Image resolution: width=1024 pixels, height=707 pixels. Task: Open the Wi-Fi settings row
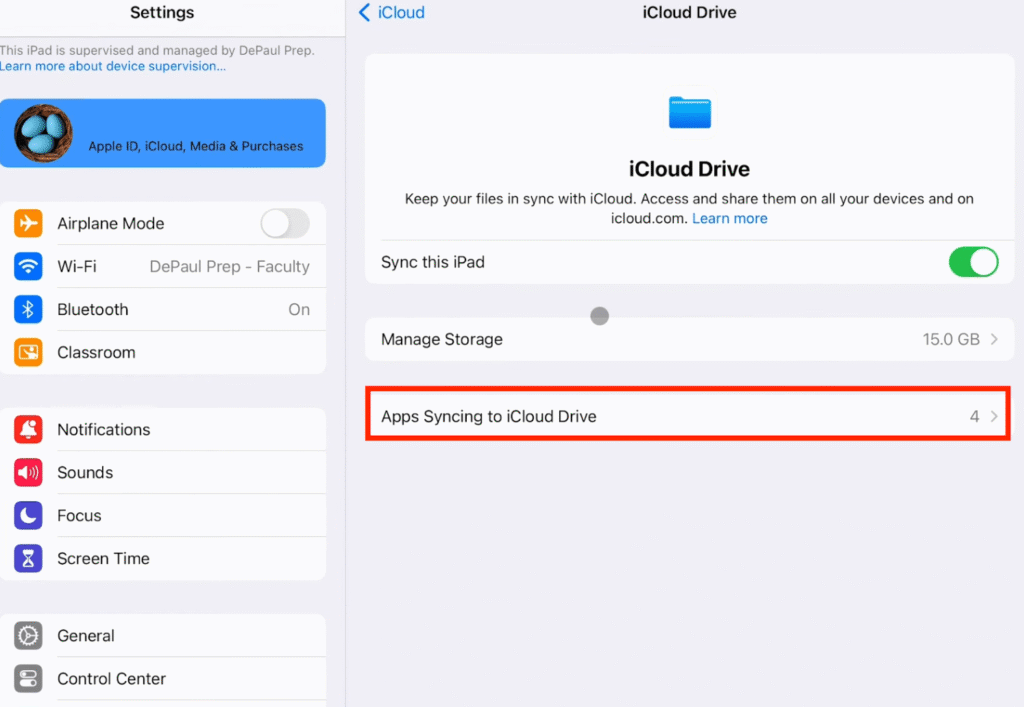[163, 266]
